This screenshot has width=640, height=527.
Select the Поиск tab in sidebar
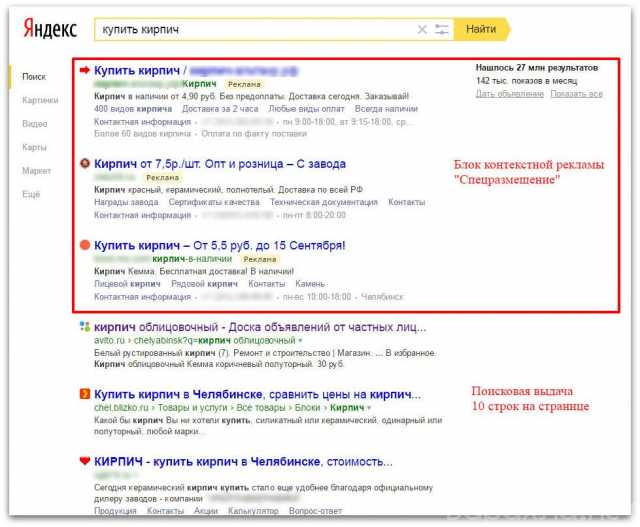click(x=34, y=77)
